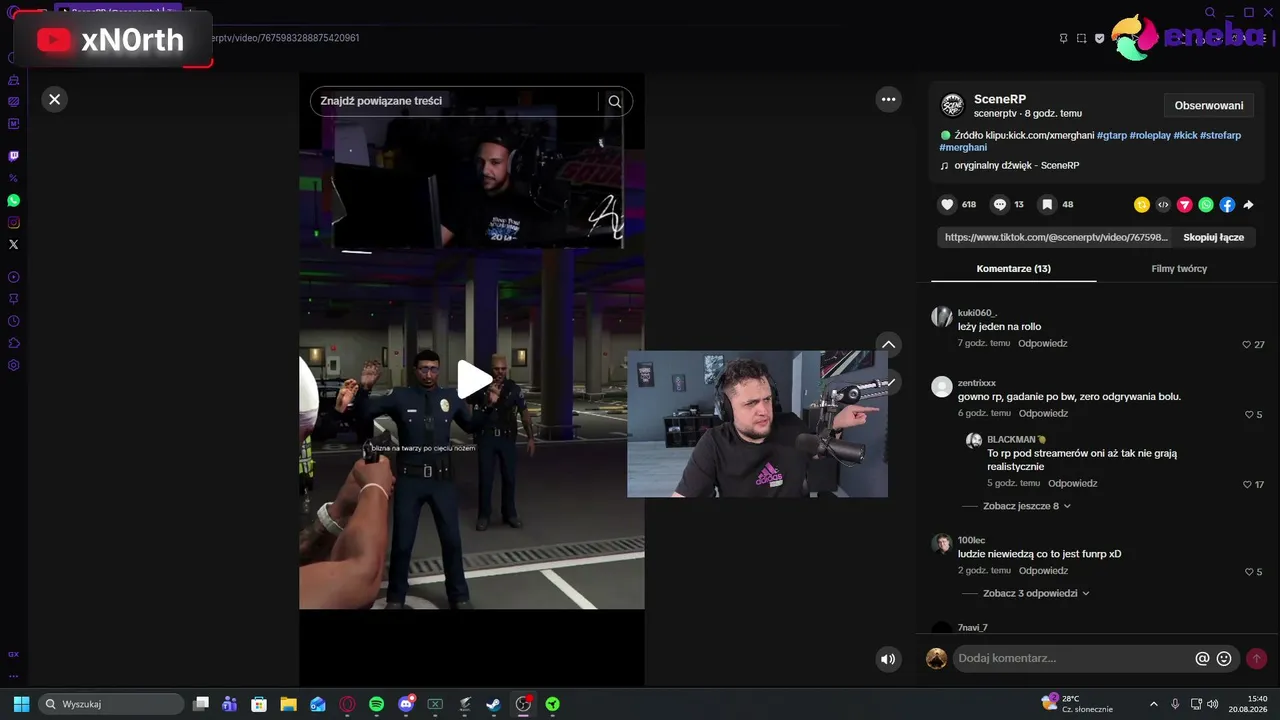Reply to kuki060_ comment
This screenshot has width=1280, height=720.
[1043, 343]
